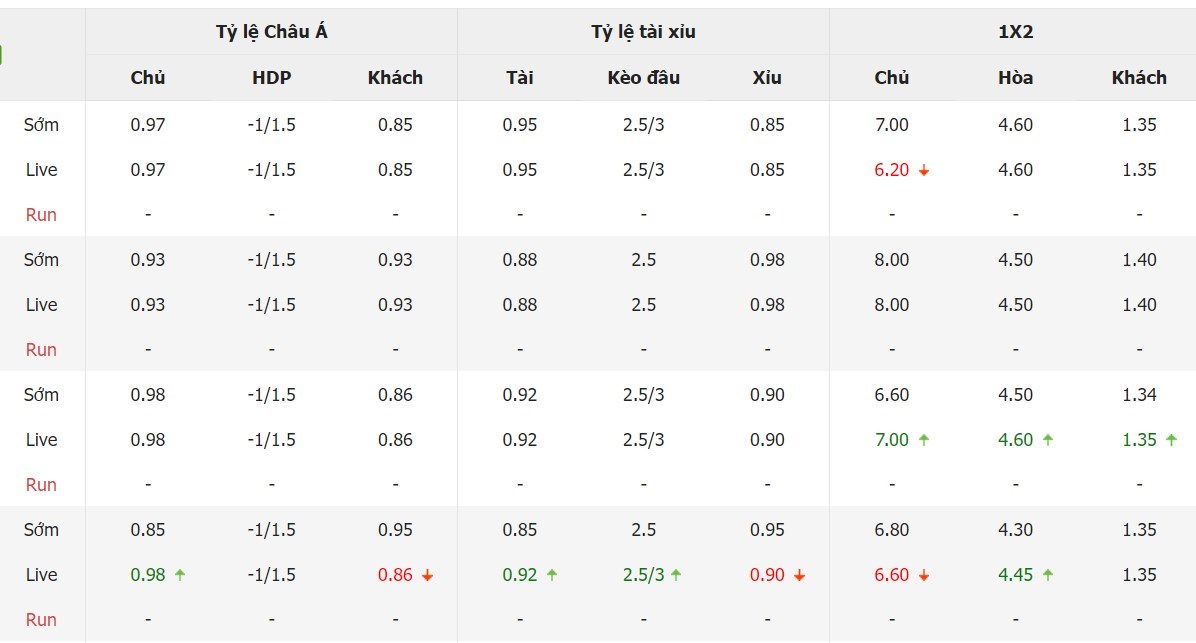Image resolution: width=1196 pixels, height=643 pixels.
Task: Click the 1.34 Khách odds value
Action: pos(1140,395)
